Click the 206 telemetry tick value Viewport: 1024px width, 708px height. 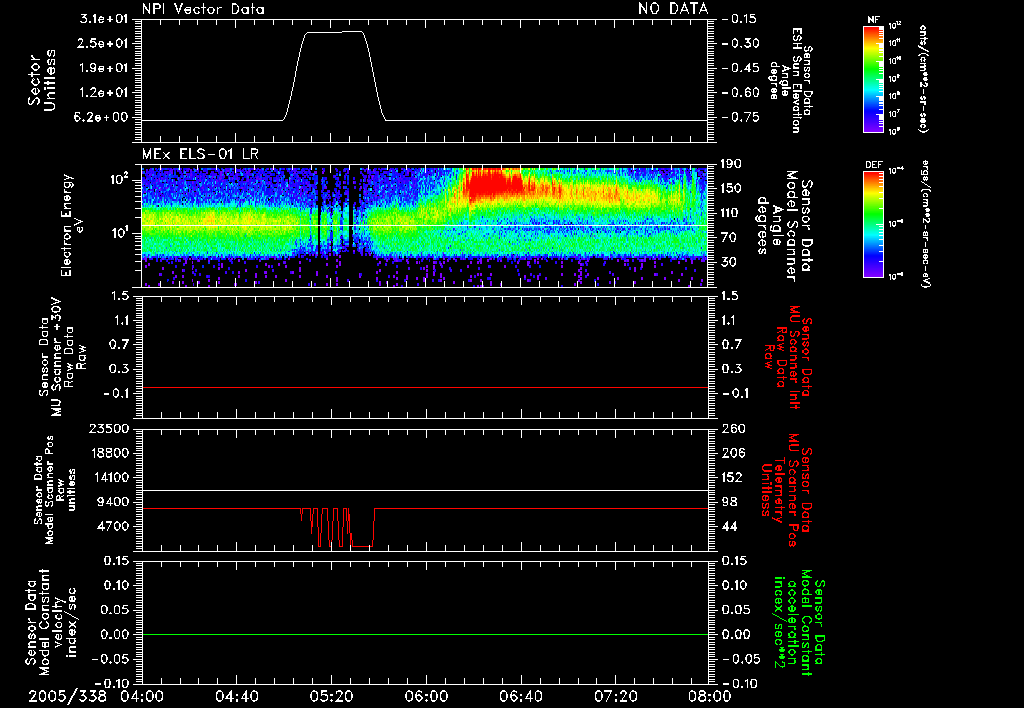[x=731, y=453]
